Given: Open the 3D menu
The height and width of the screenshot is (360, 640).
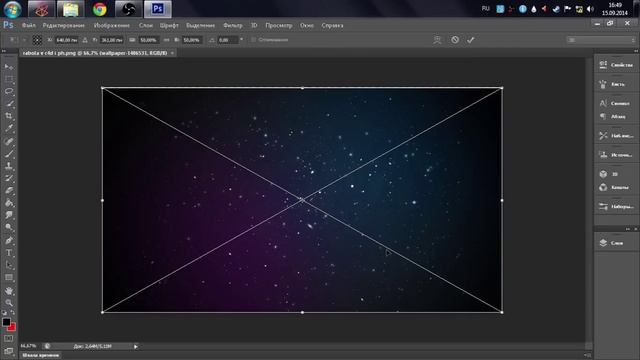Looking at the screenshot, I should (x=254, y=25).
